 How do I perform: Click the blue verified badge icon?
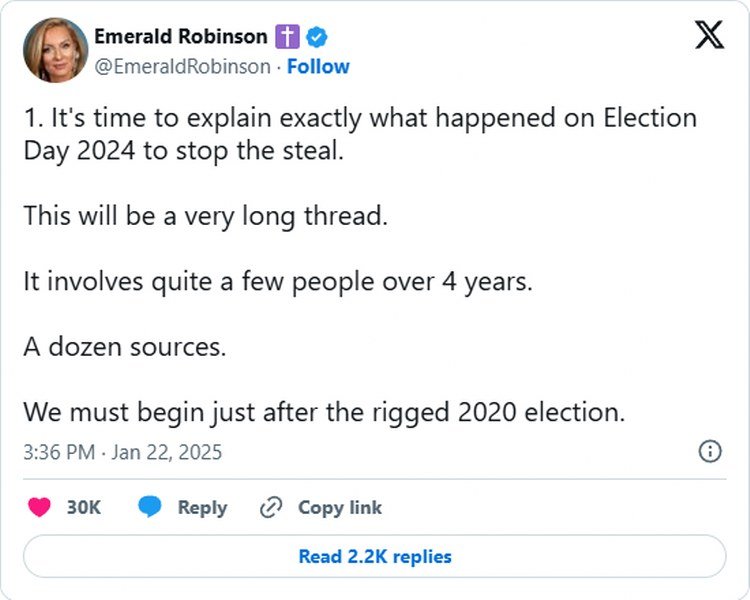pyautogui.click(x=317, y=38)
